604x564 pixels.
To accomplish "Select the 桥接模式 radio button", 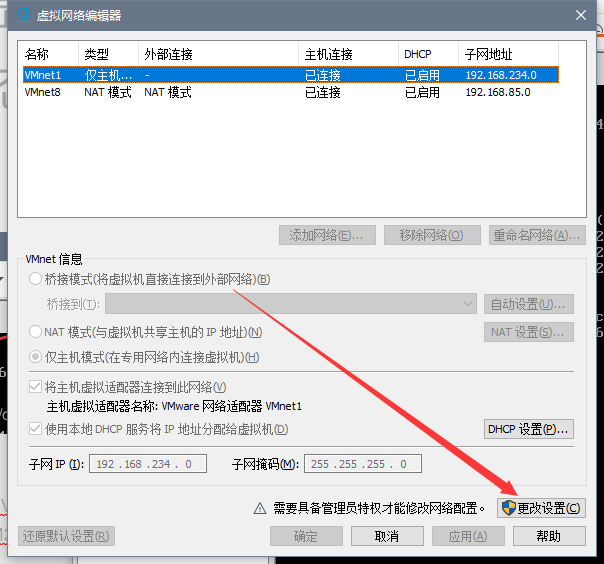I will [x=35, y=279].
